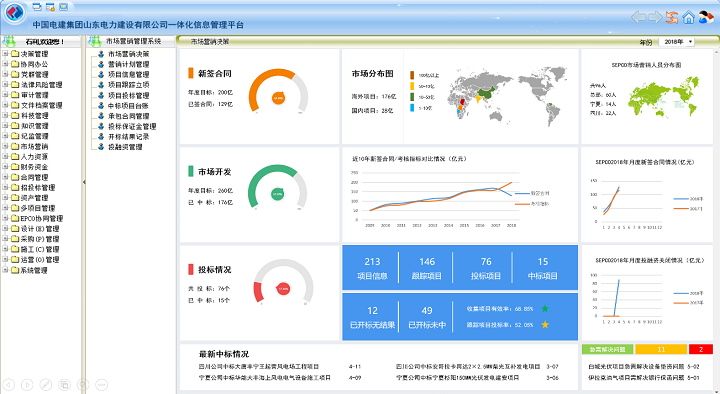Go forward using the right arrow icon

point(655,17)
